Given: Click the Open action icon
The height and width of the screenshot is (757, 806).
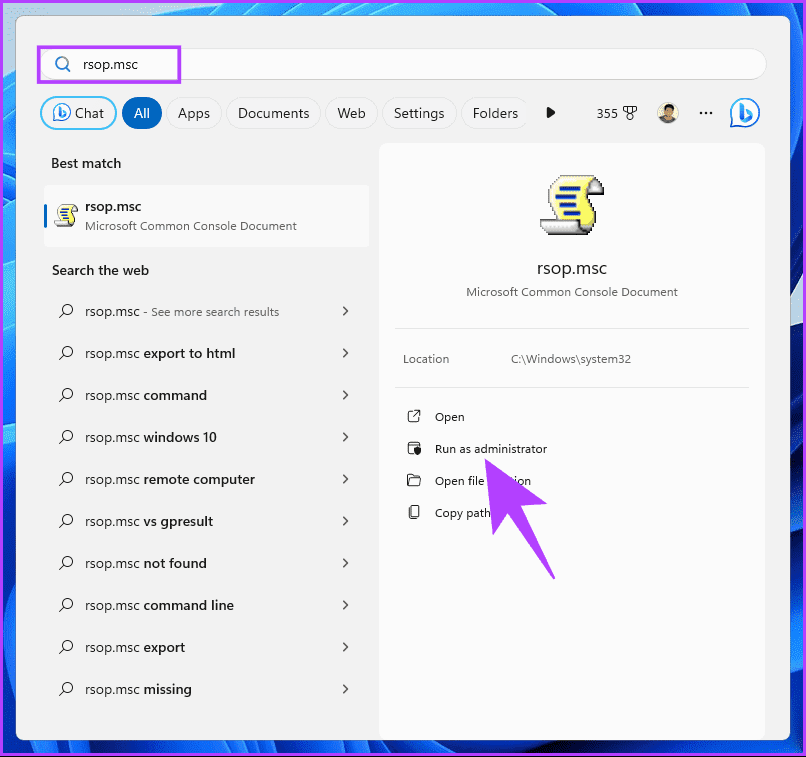Looking at the screenshot, I should click(414, 416).
